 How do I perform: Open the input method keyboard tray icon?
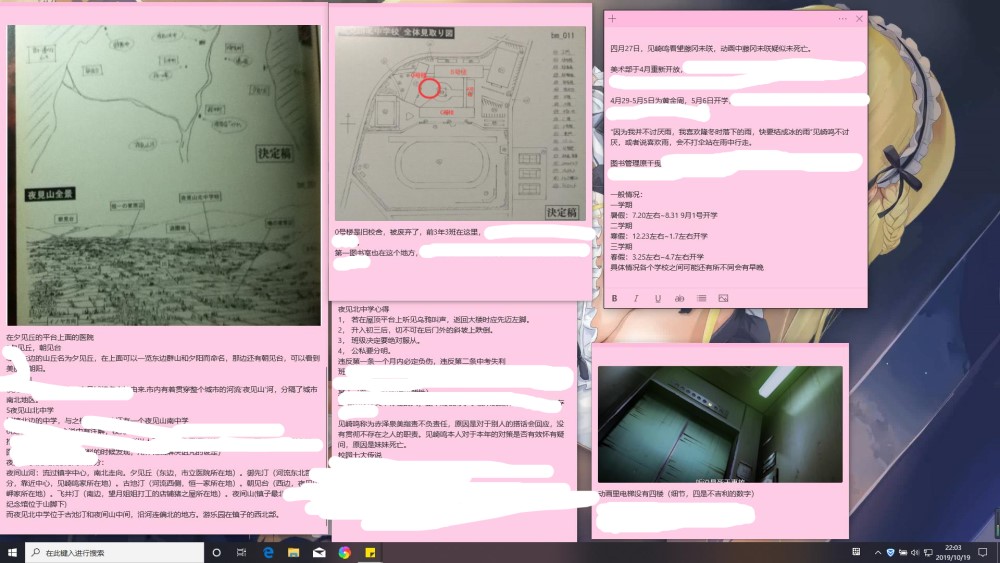coord(856,552)
